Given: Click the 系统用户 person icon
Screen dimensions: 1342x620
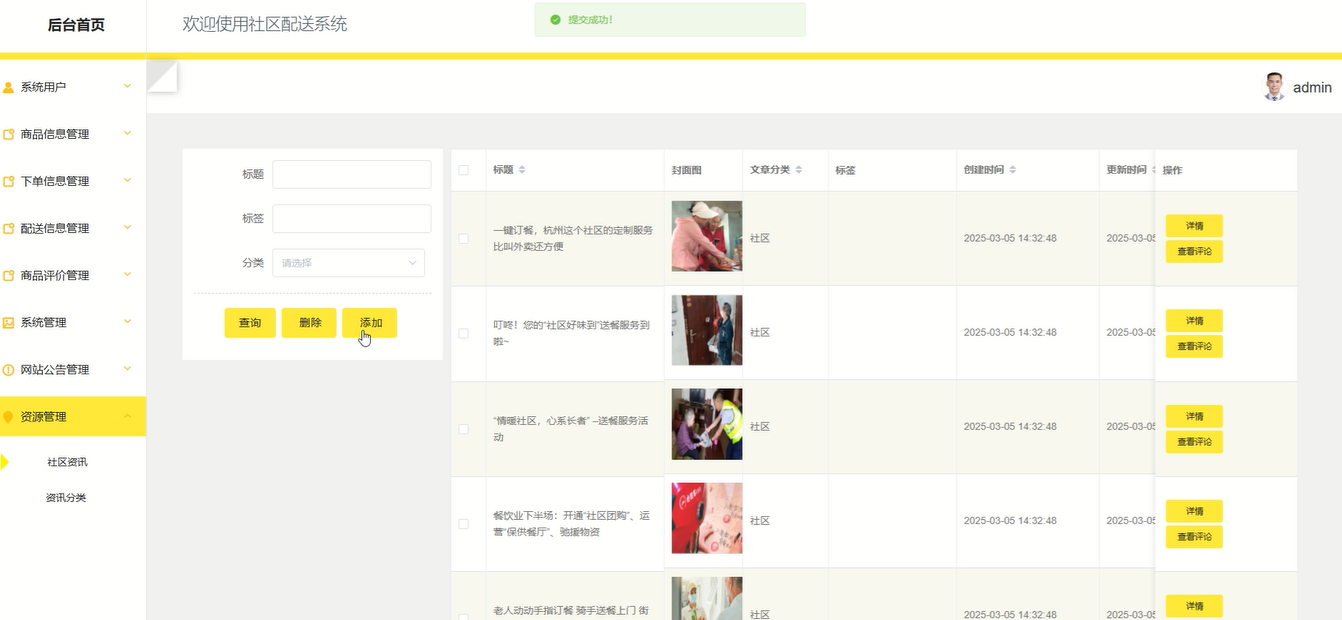Looking at the screenshot, I should click(x=9, y=88).
